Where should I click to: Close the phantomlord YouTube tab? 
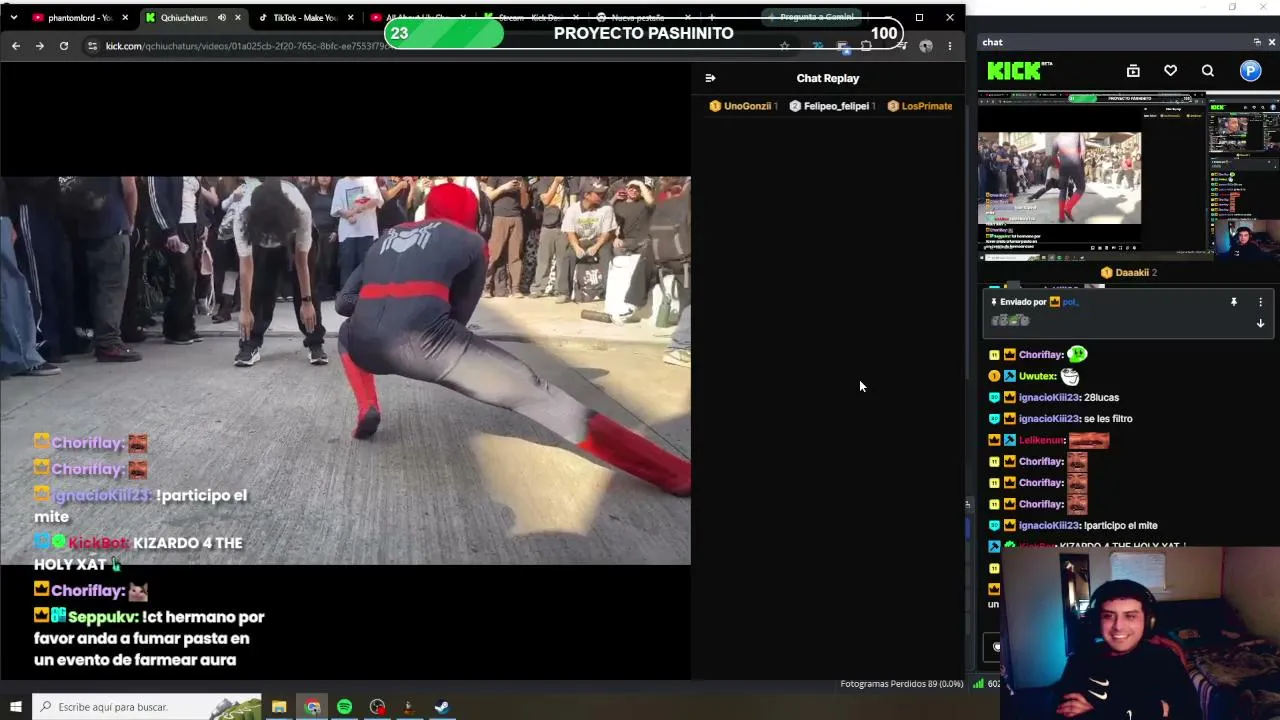tap(125, 17)
